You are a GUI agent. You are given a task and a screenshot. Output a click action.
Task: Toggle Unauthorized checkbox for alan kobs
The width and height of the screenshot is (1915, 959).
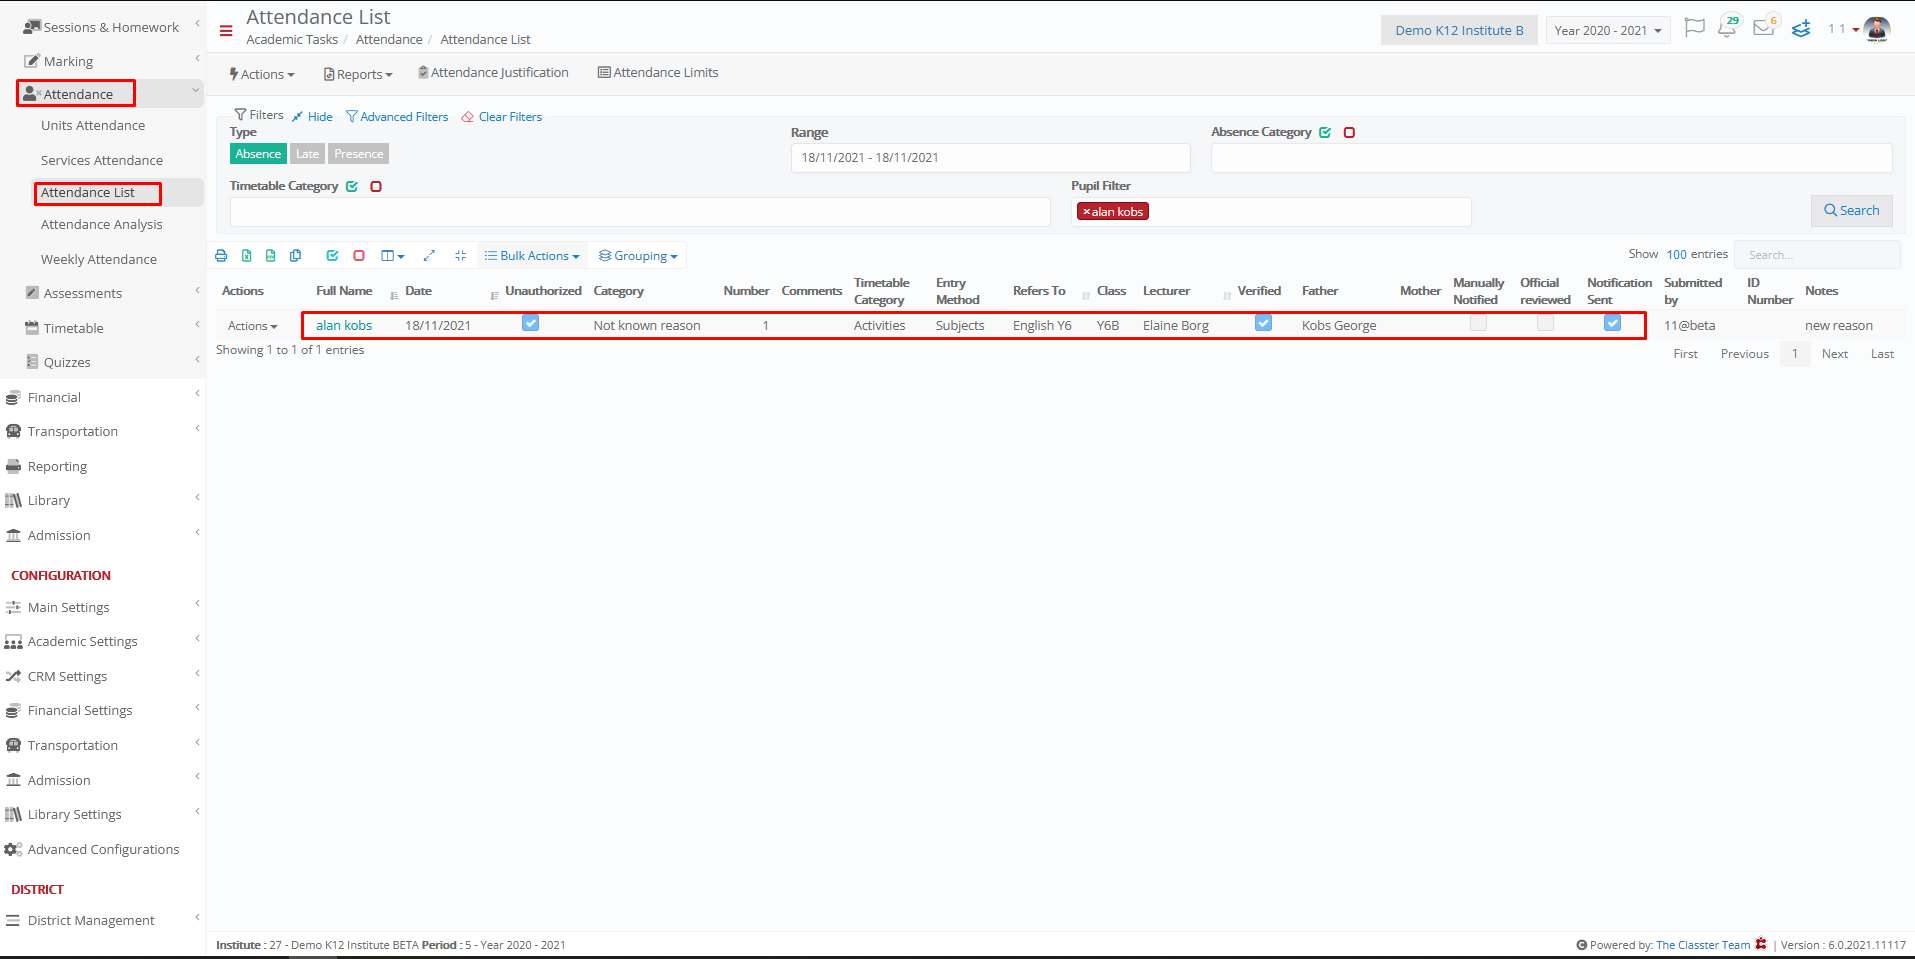click(x=531, y=323)
